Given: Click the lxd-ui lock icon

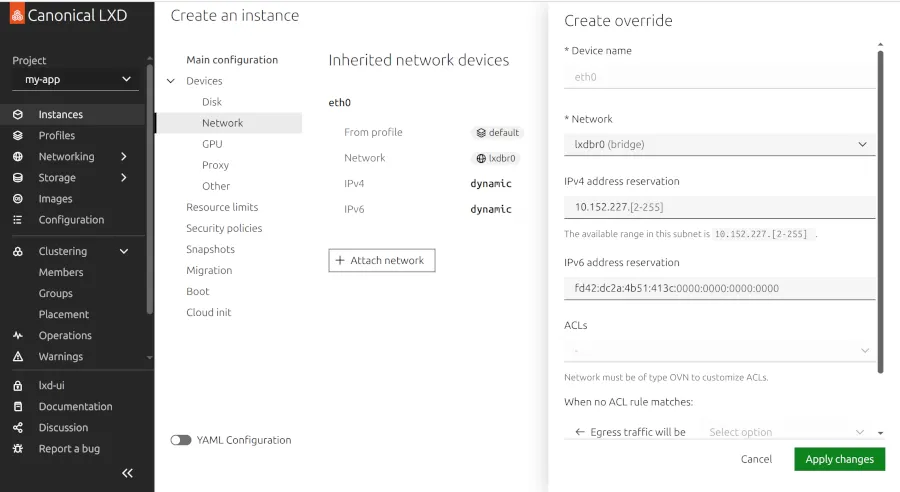Looking at the screenshot, I should click(x=18, y=386).
